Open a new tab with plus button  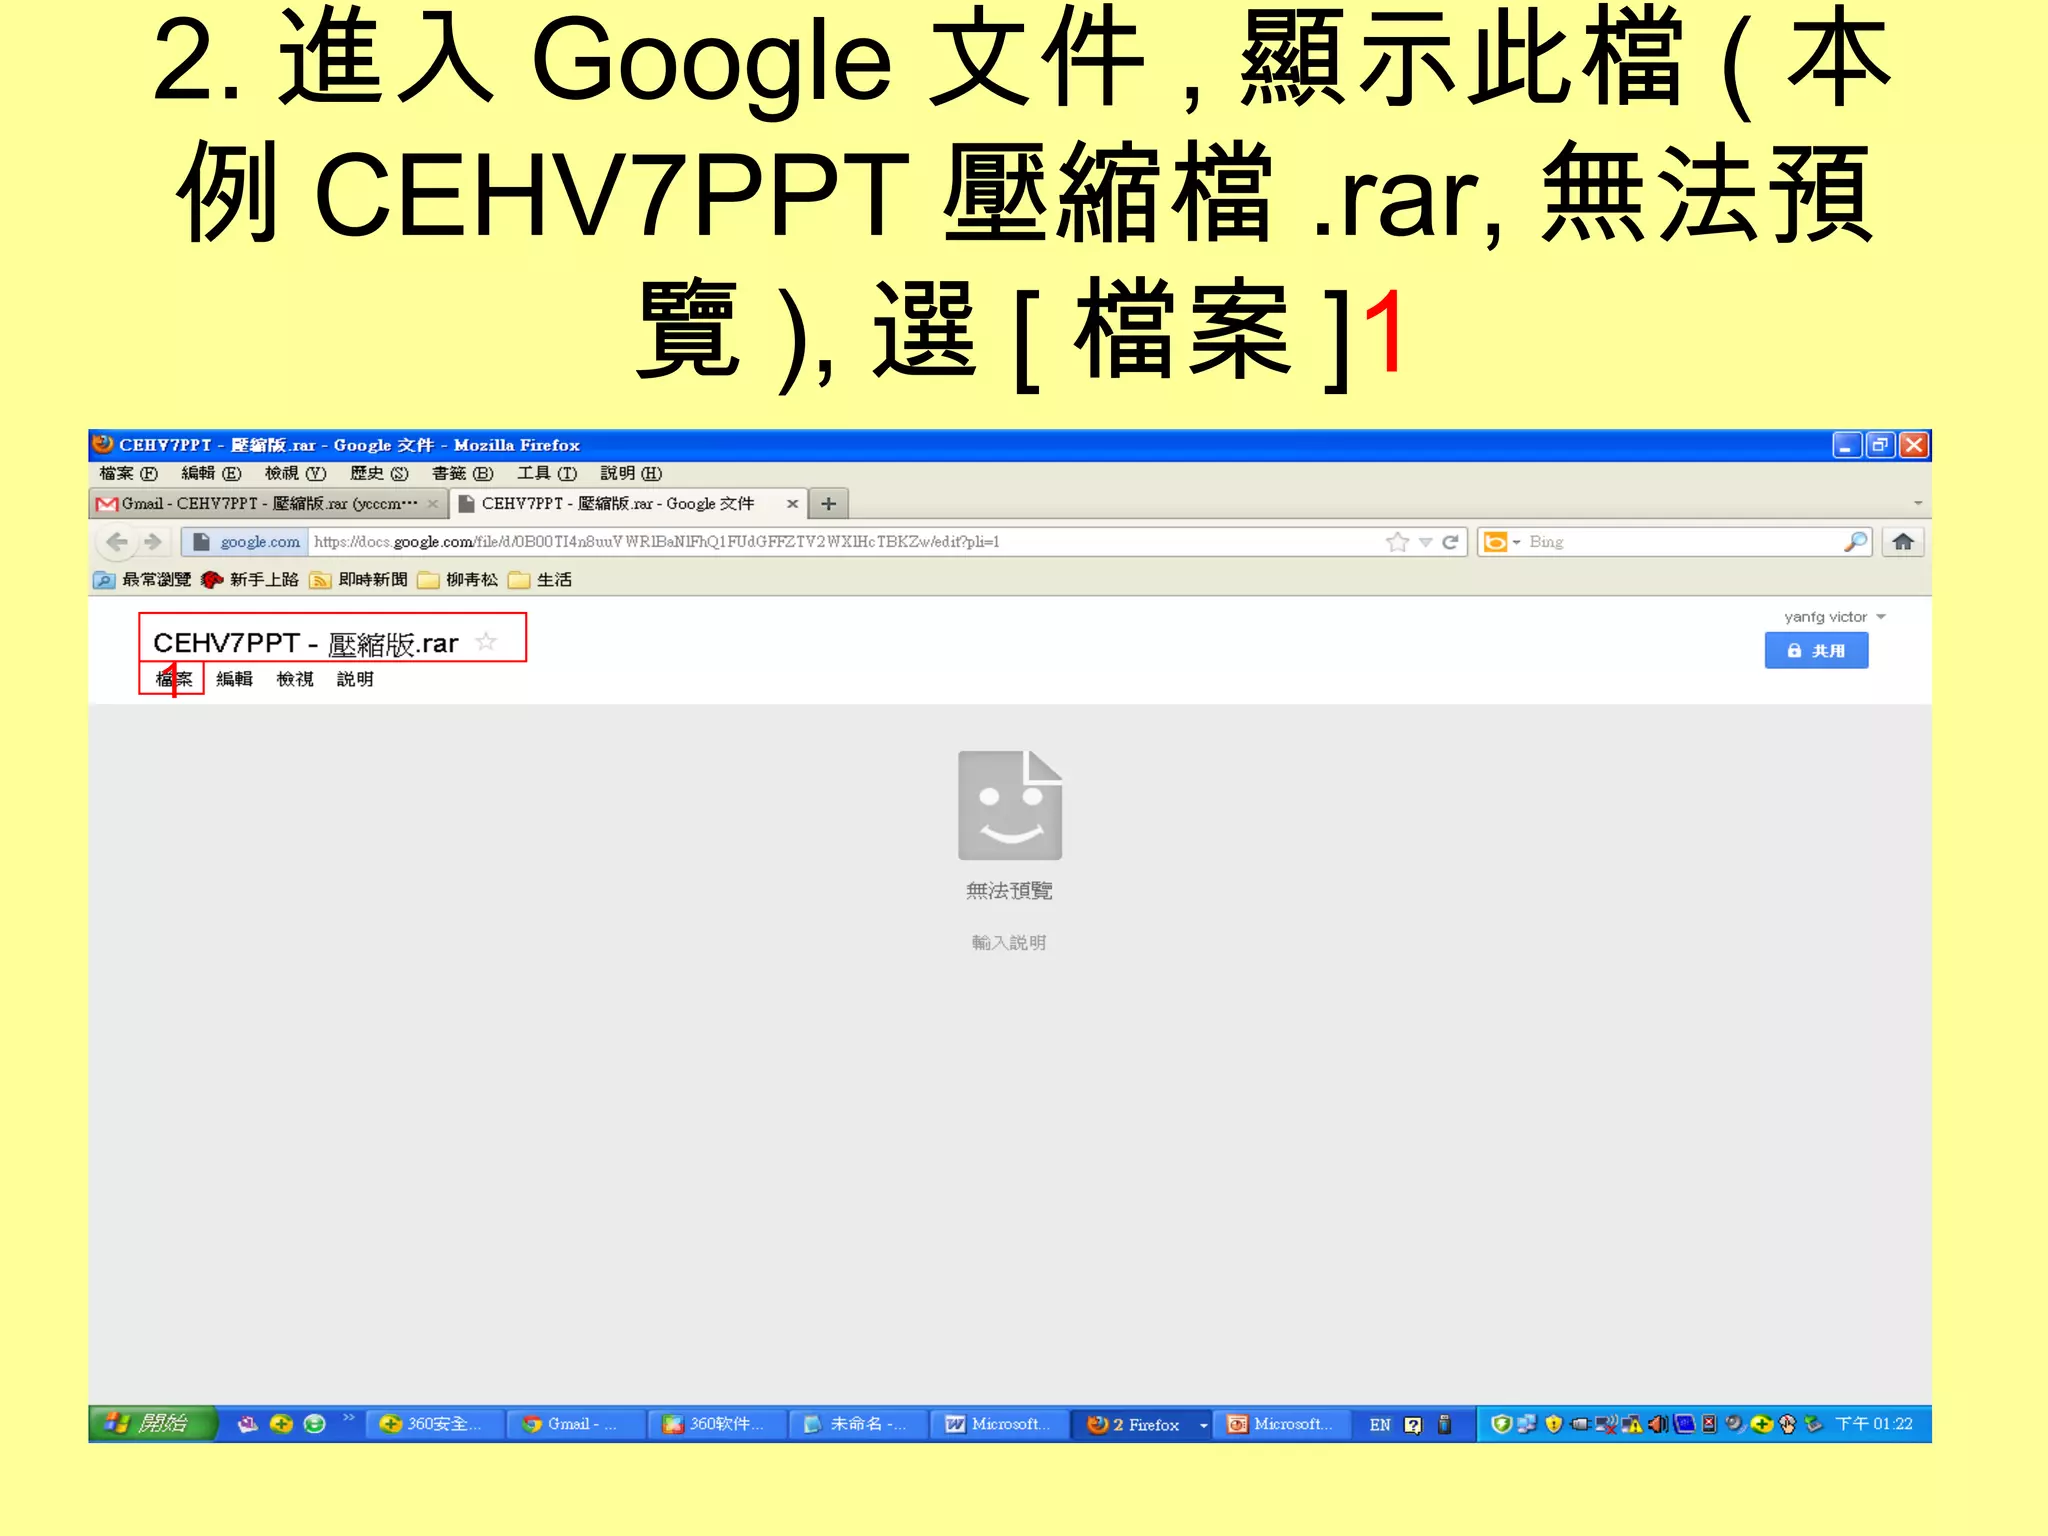click(828, 504)
